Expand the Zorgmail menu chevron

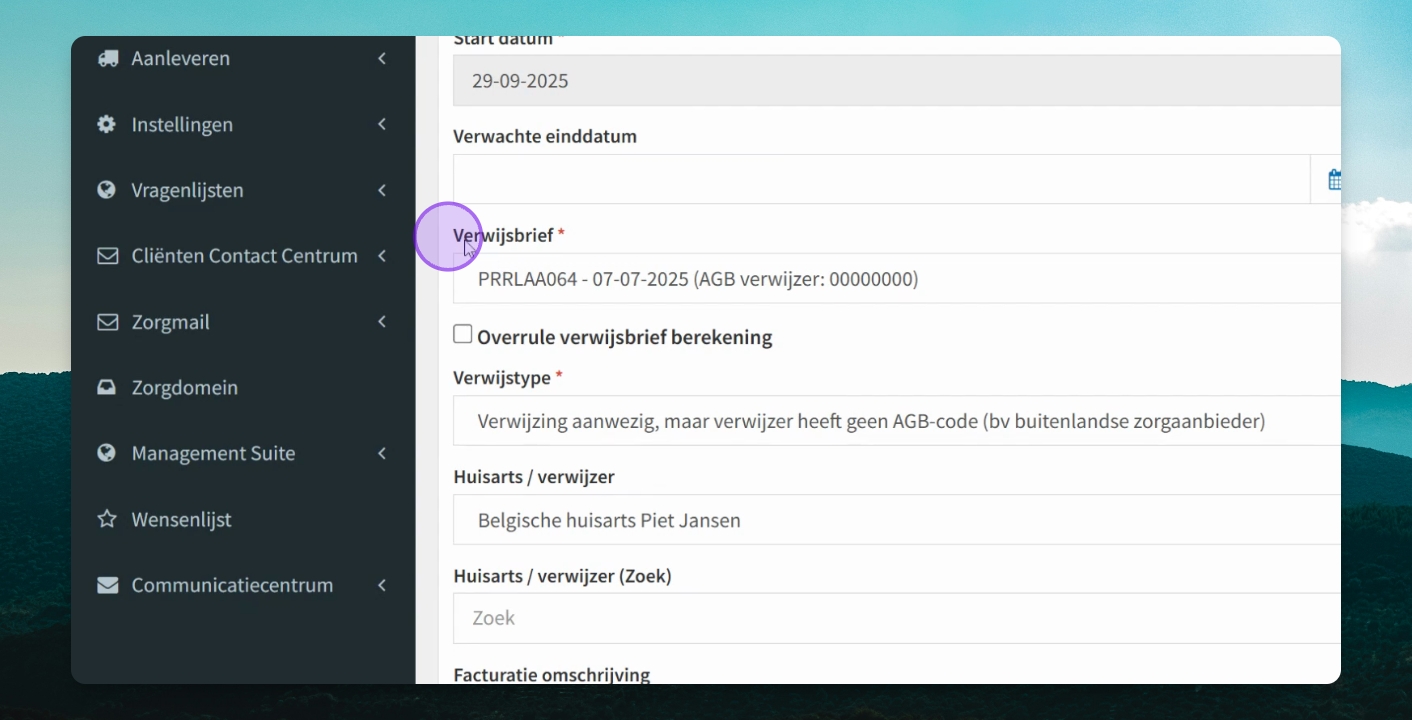[382, 322]
